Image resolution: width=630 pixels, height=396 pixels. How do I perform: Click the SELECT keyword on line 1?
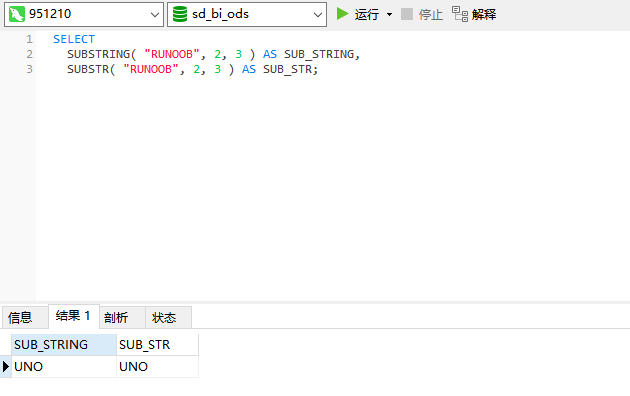[x=74, y=39]
